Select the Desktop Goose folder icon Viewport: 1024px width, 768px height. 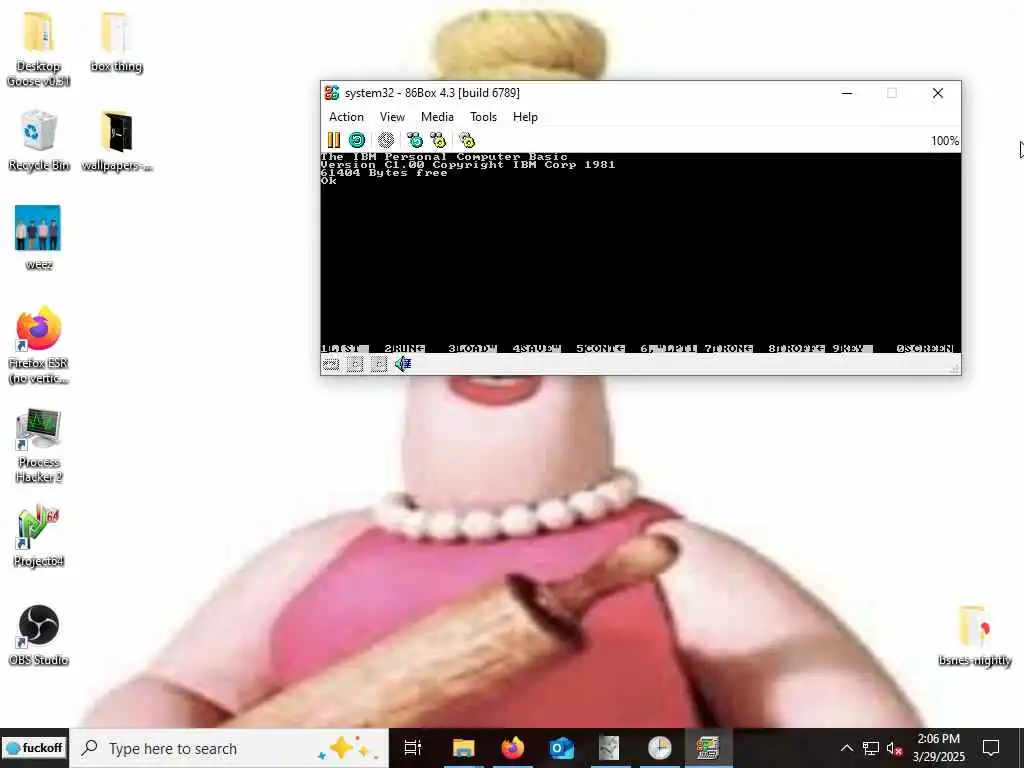tap(39, 49)
